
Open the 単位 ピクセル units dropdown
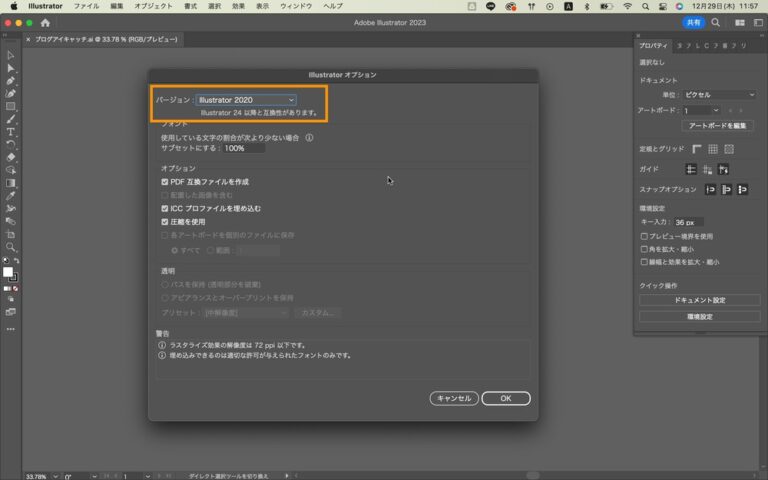tap(719, 95)
